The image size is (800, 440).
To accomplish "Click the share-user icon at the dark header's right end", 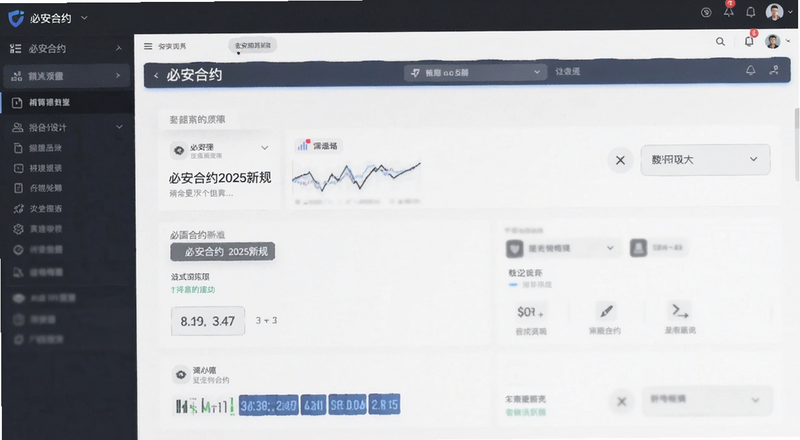I will [x=774, y=70].
